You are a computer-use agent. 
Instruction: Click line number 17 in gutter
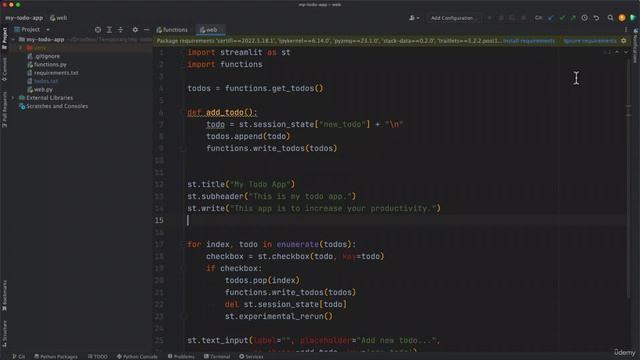click(x=159, y=244)
